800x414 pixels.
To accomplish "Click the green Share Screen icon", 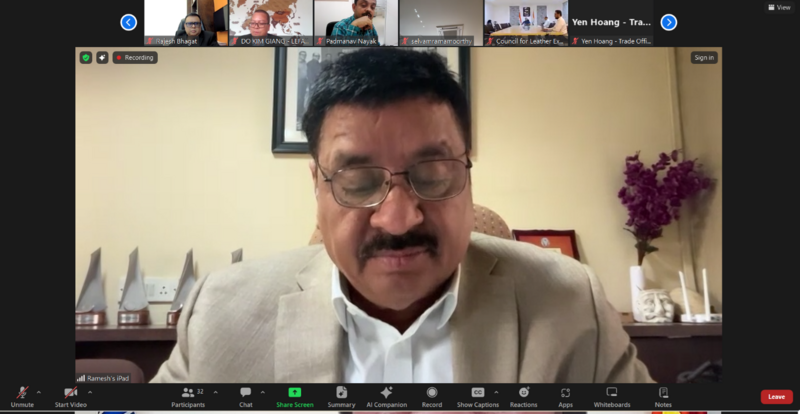I will click(x=294, y=396).
